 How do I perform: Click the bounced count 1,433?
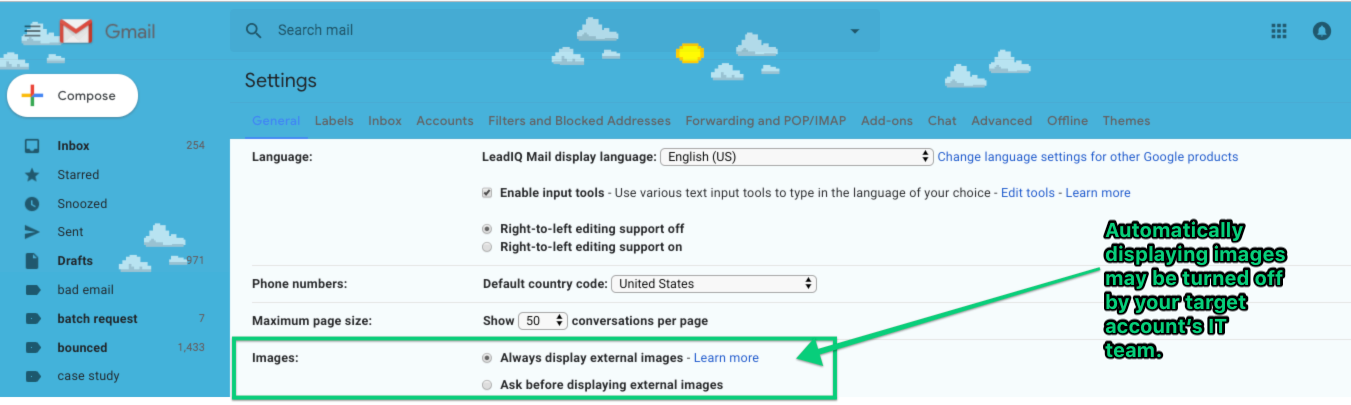click(x=191, y=348)
